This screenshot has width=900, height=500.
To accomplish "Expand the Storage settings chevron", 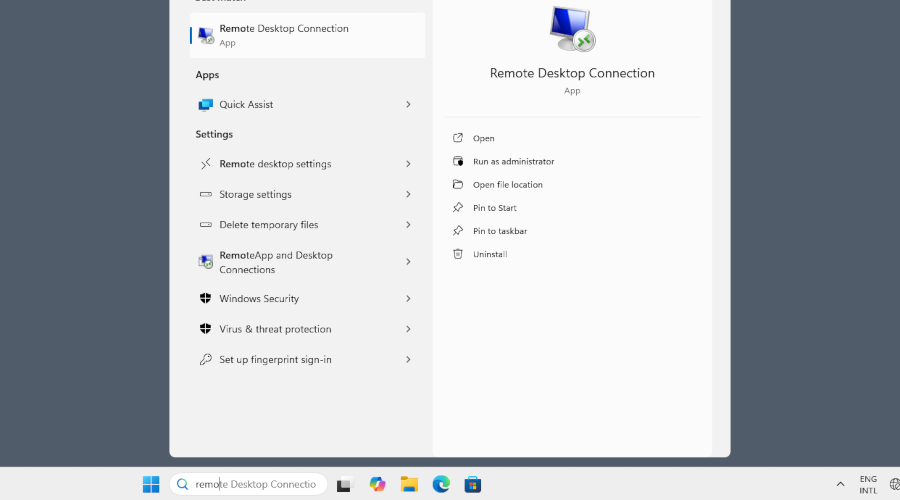I will coord(408,195).
